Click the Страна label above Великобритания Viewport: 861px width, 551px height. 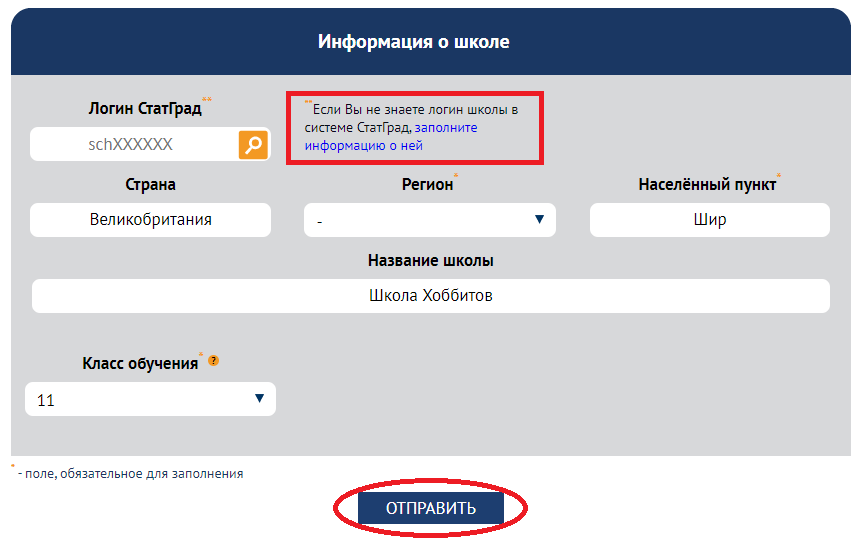150,184
